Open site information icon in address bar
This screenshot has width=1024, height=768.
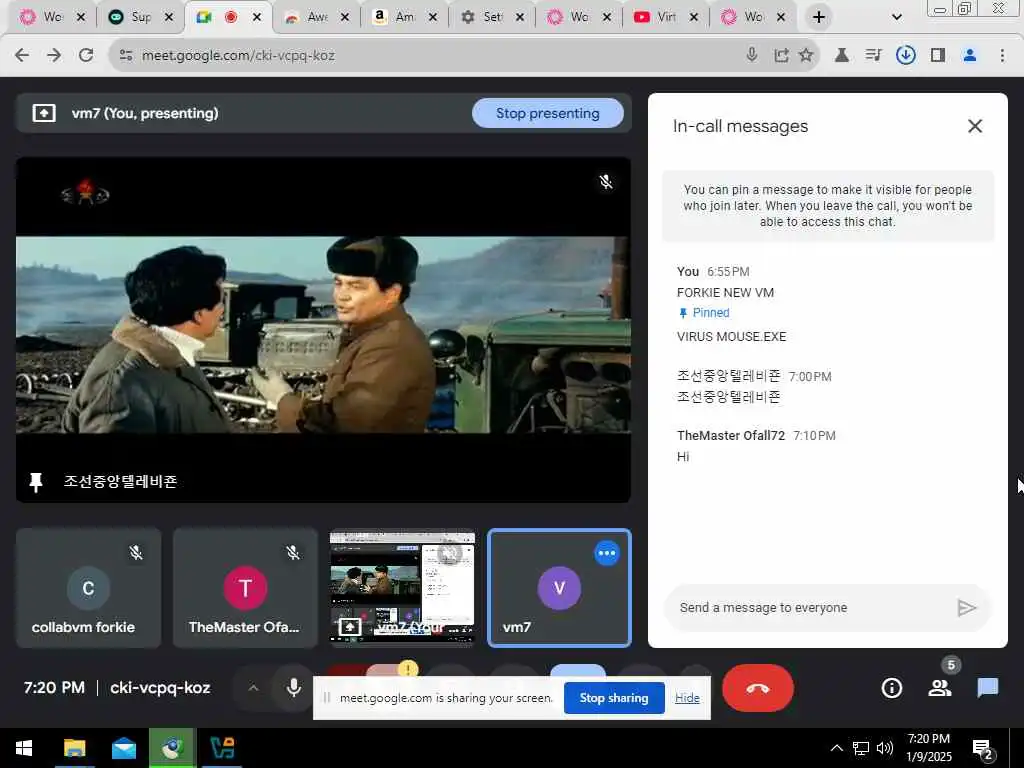[x=126, y=56]
